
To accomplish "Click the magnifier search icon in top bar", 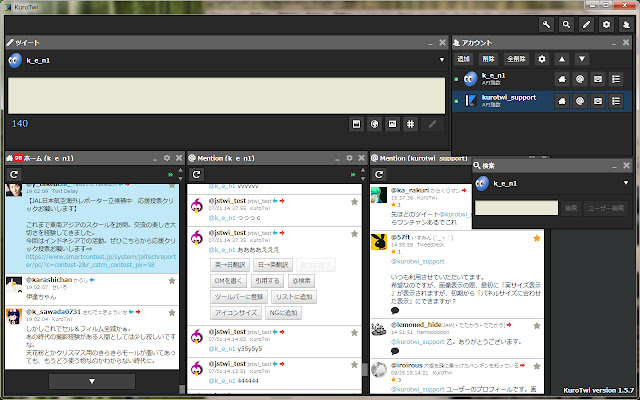I will pyautogui.click(x=567, y=24).
